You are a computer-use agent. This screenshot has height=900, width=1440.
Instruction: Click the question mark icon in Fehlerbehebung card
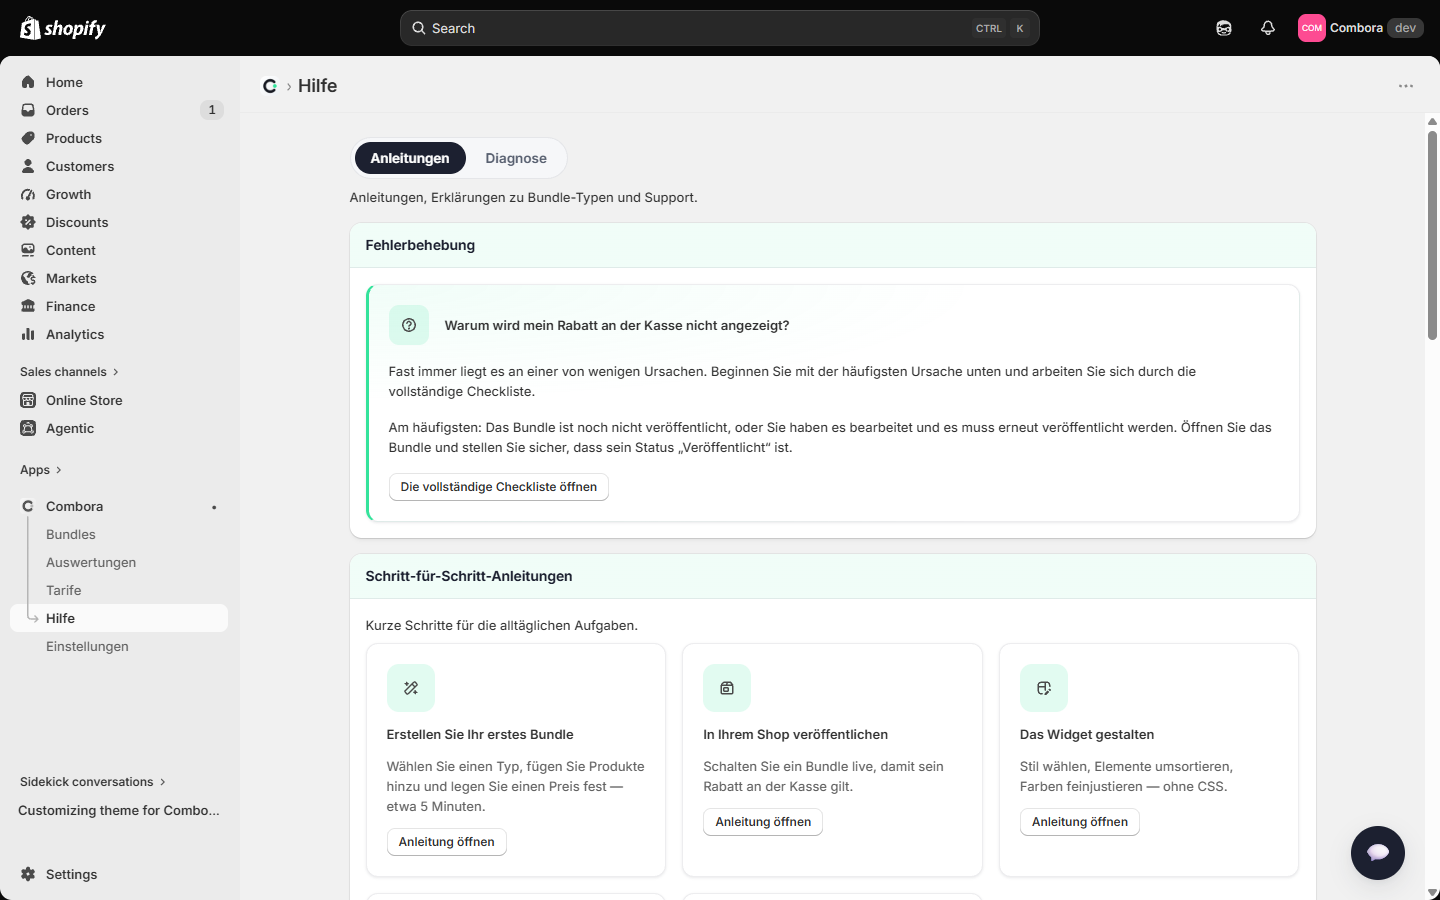point(409,325)
